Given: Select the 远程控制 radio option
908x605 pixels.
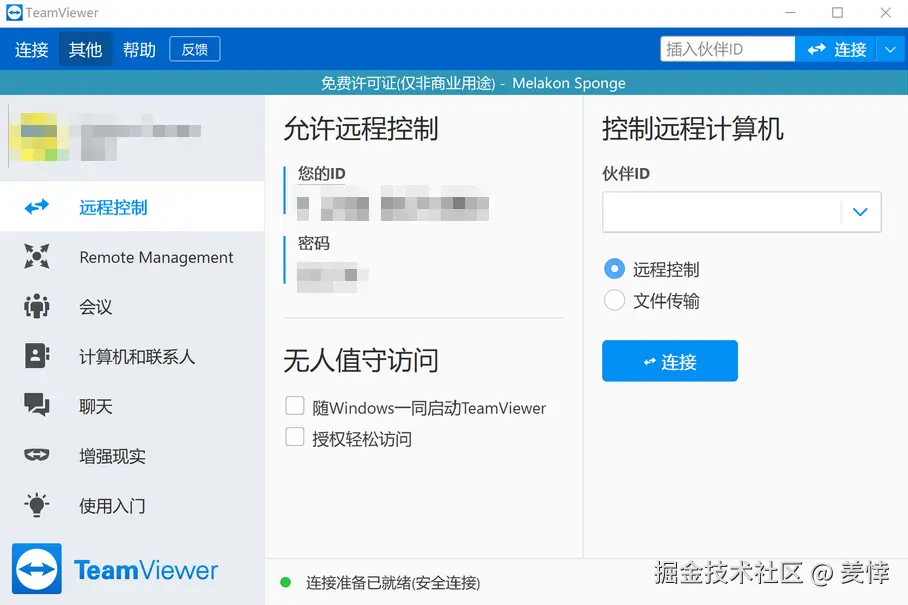Looking at the screenshot, I should (613, 268).
